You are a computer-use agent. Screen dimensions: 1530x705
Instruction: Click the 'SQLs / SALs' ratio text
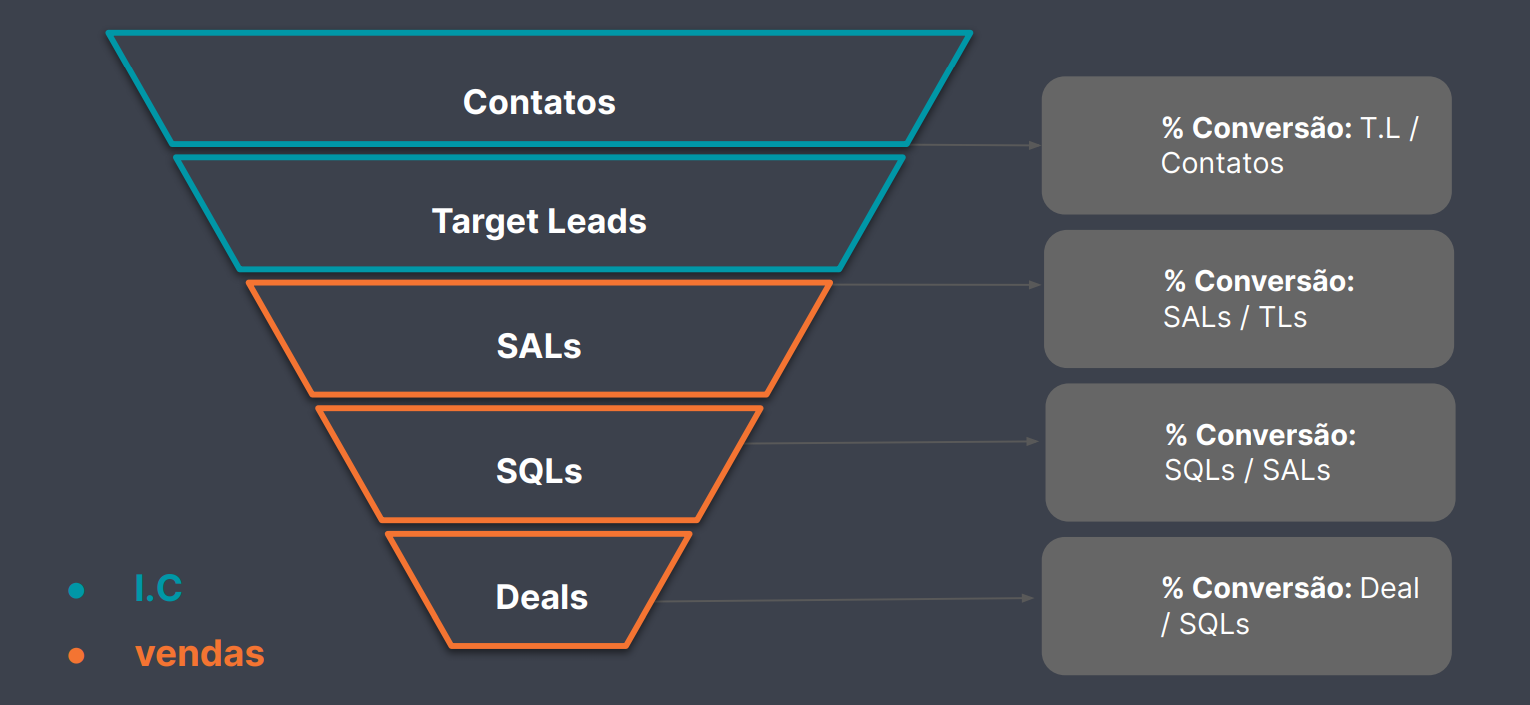click(1247, 470)
